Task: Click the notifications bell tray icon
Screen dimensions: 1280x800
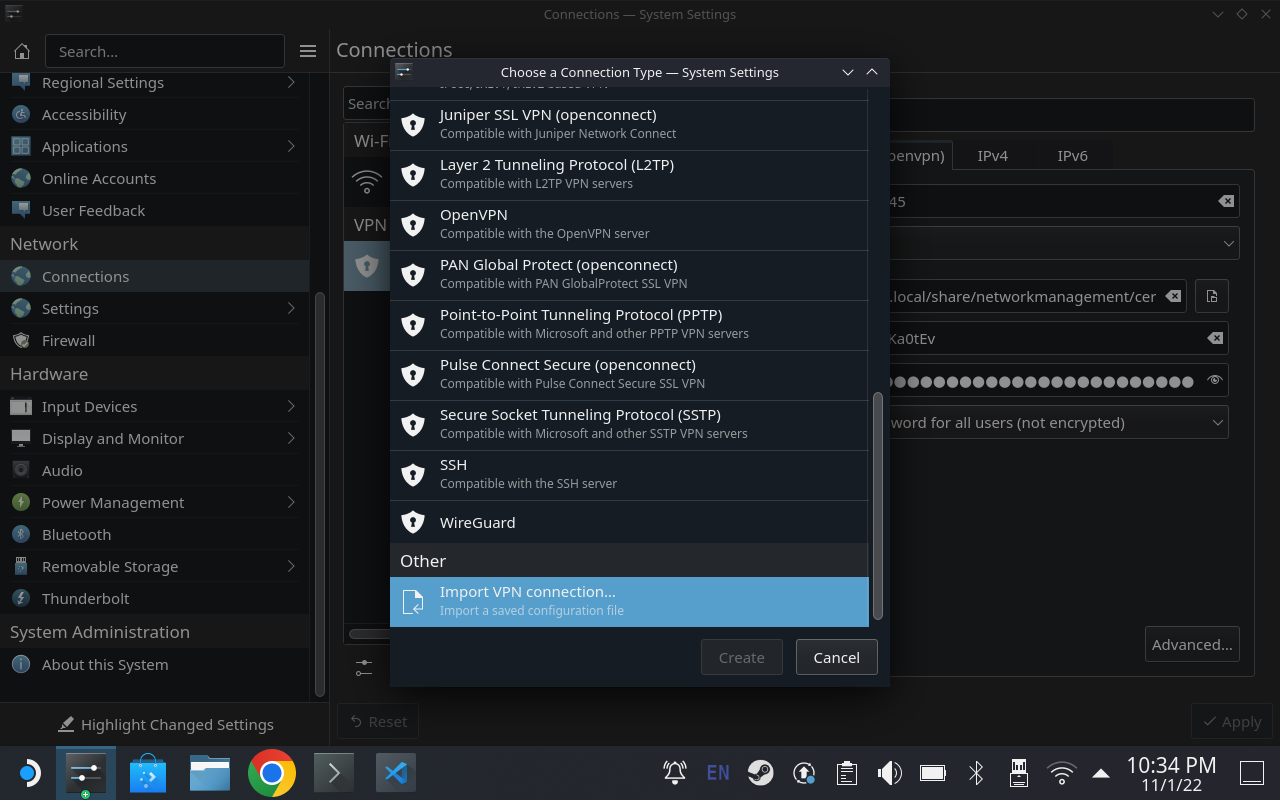Action: pos(675,773)
